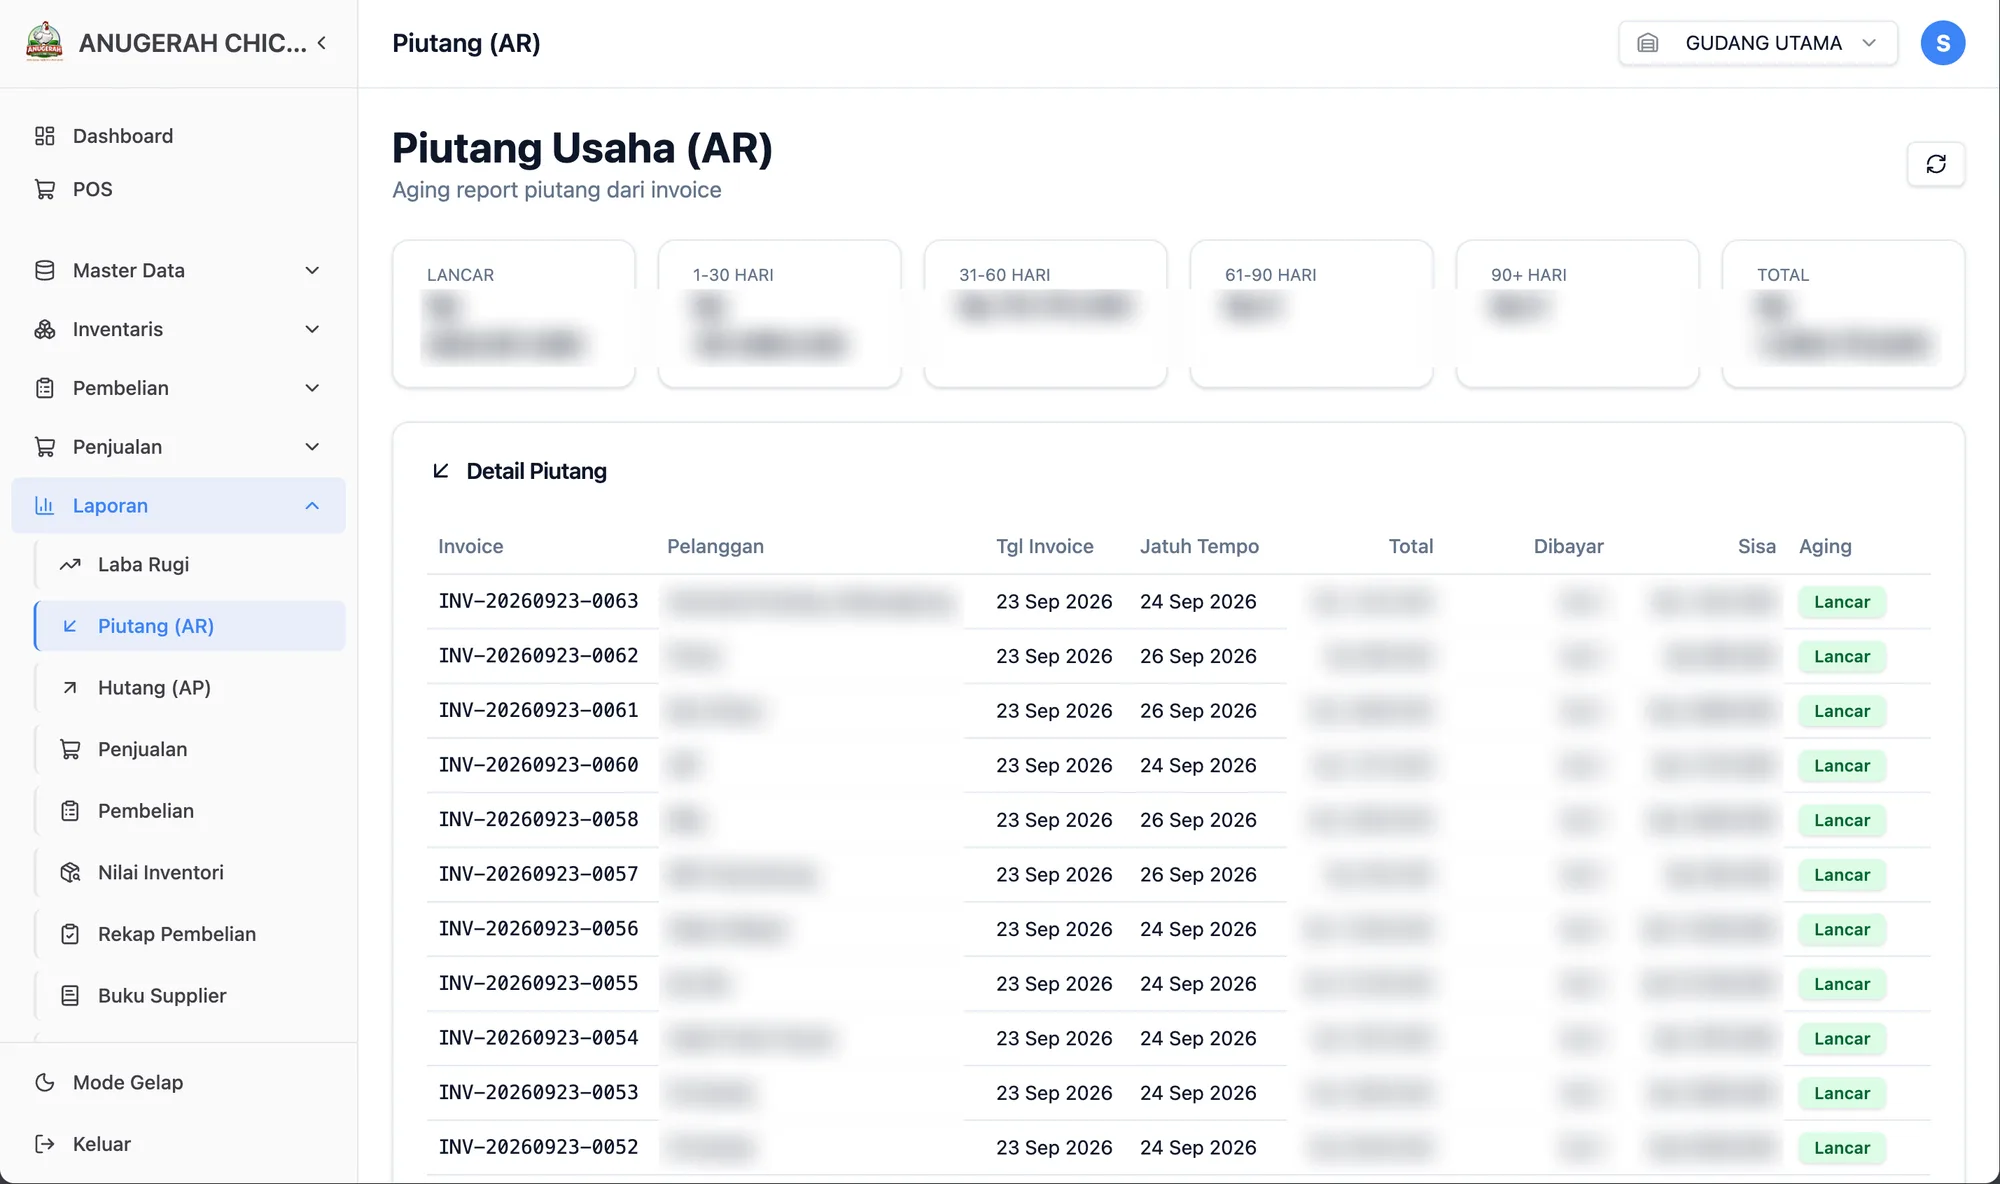Open the Rekap Pembelian report
Image resolution: width=2000 pixels, height=1184 pixels.
[x=190, y=934]
